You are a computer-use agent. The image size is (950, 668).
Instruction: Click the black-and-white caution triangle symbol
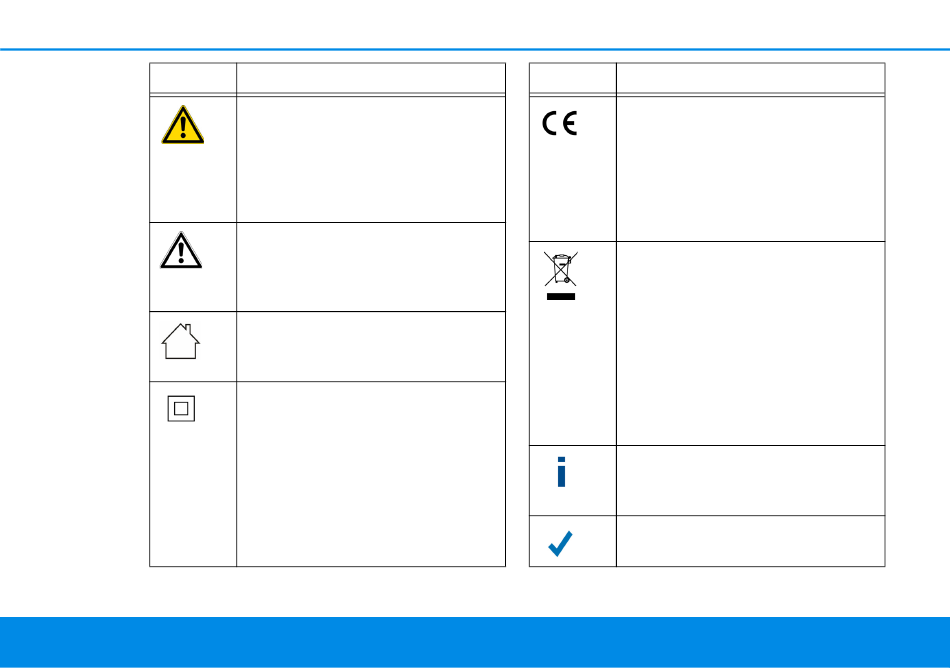(x=181, y=250)
